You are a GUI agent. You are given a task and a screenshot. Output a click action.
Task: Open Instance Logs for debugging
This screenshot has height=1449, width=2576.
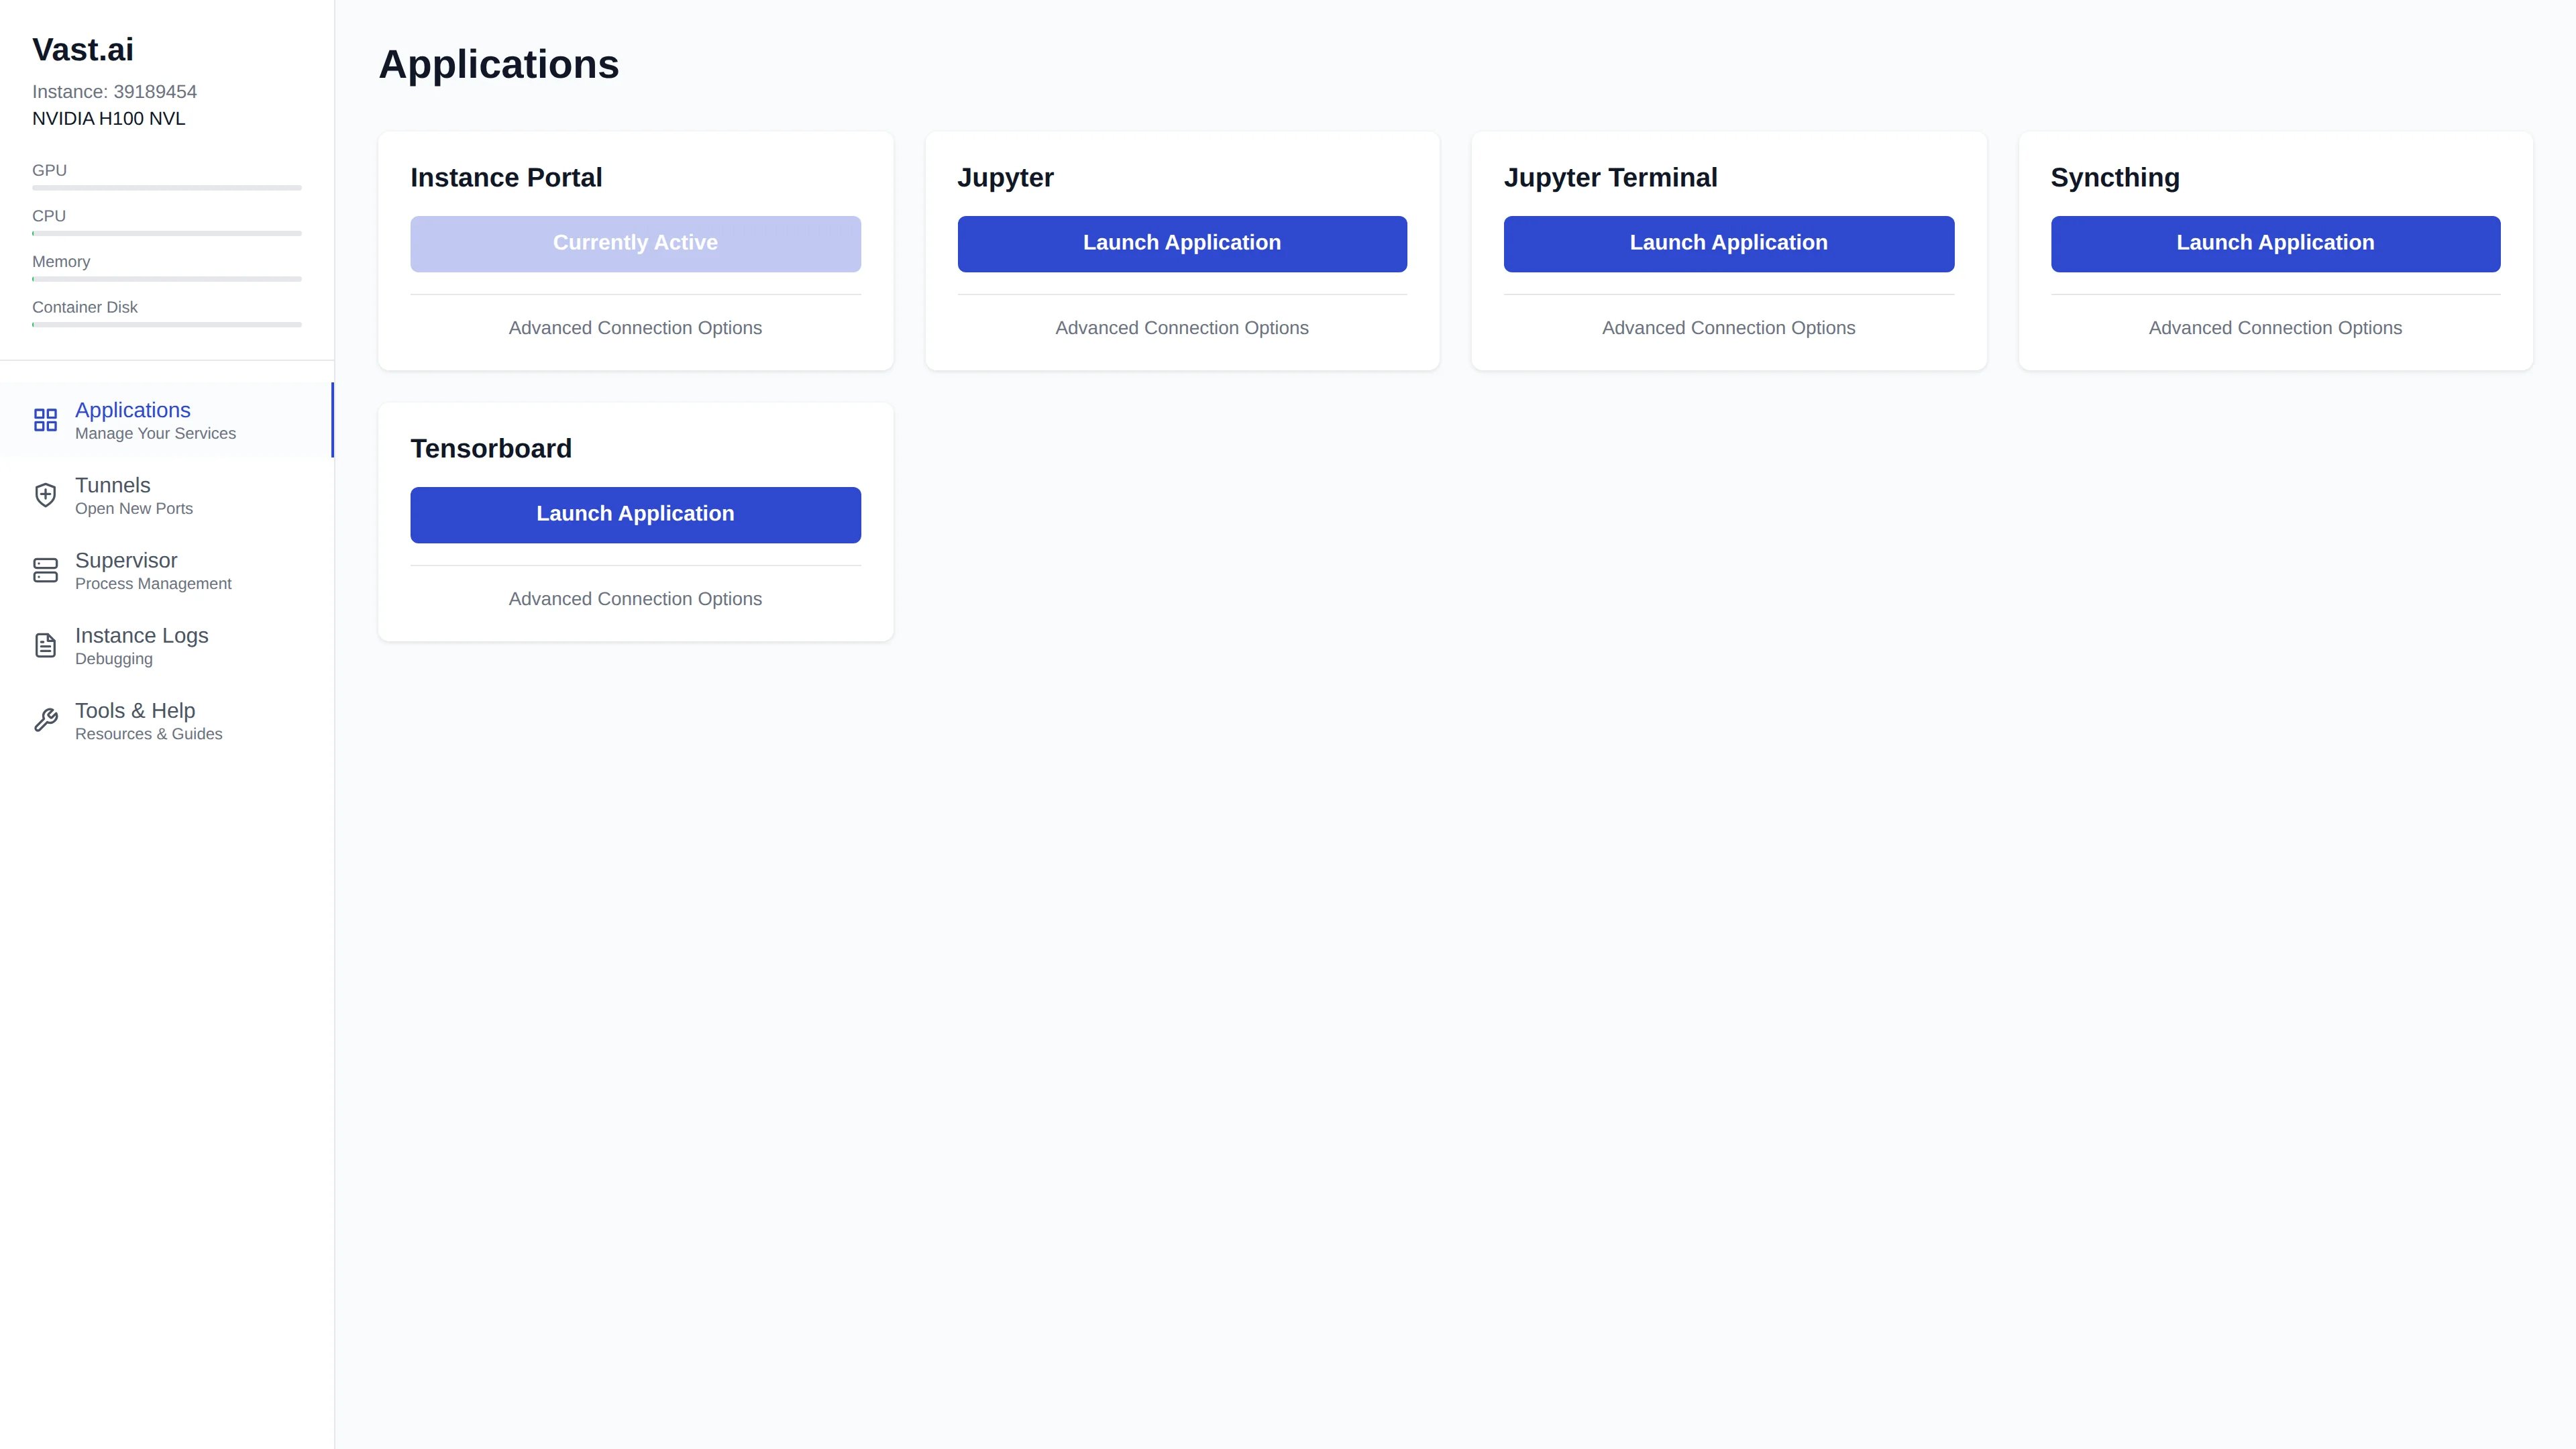tap(166, 645)
